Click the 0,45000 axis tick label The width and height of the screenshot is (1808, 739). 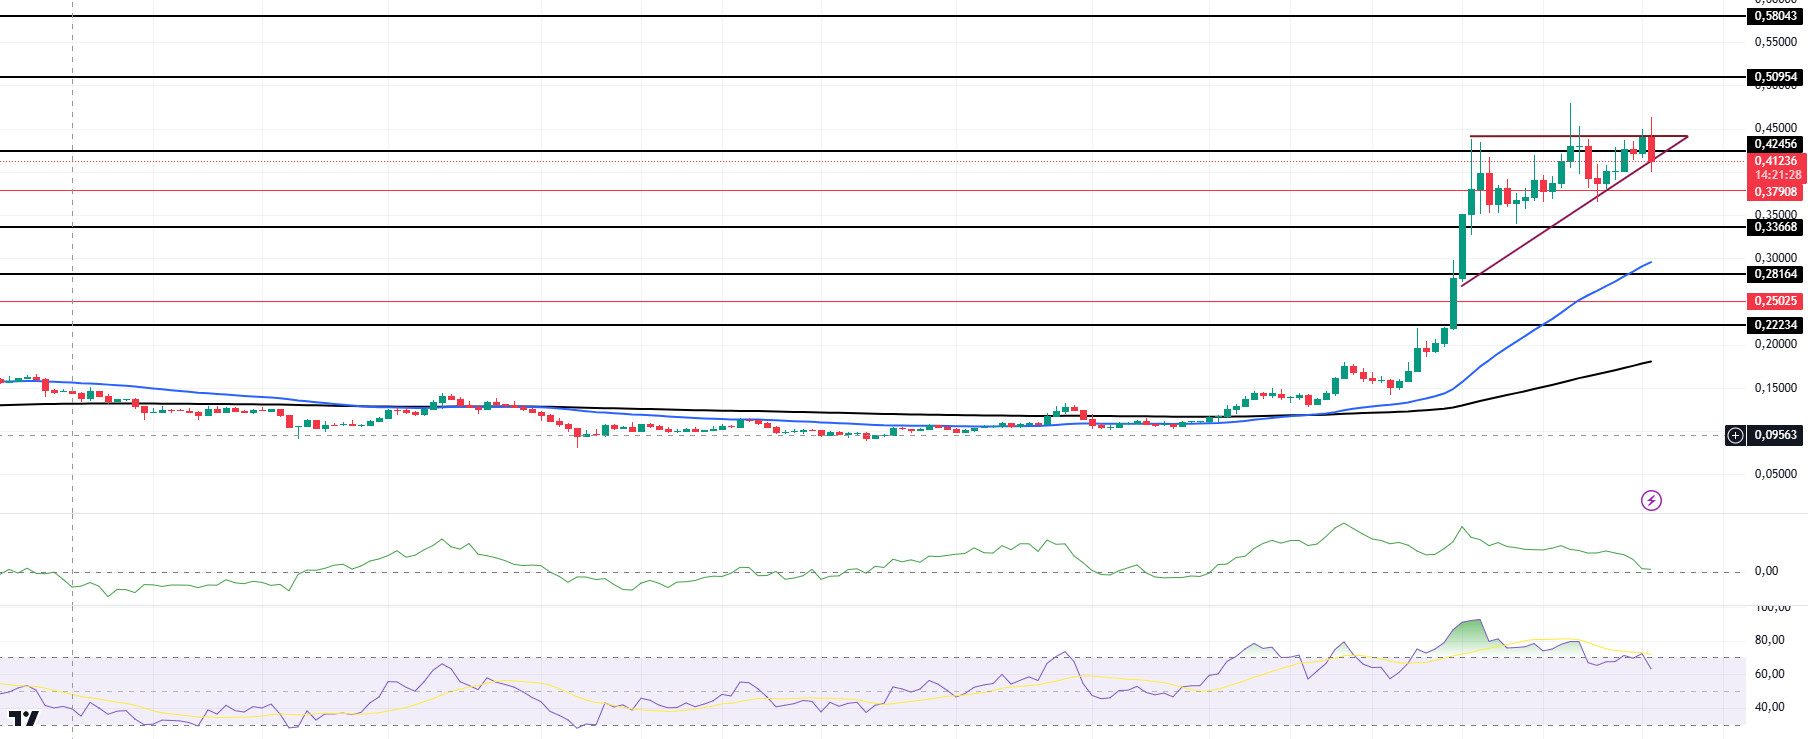(1775, 128)
